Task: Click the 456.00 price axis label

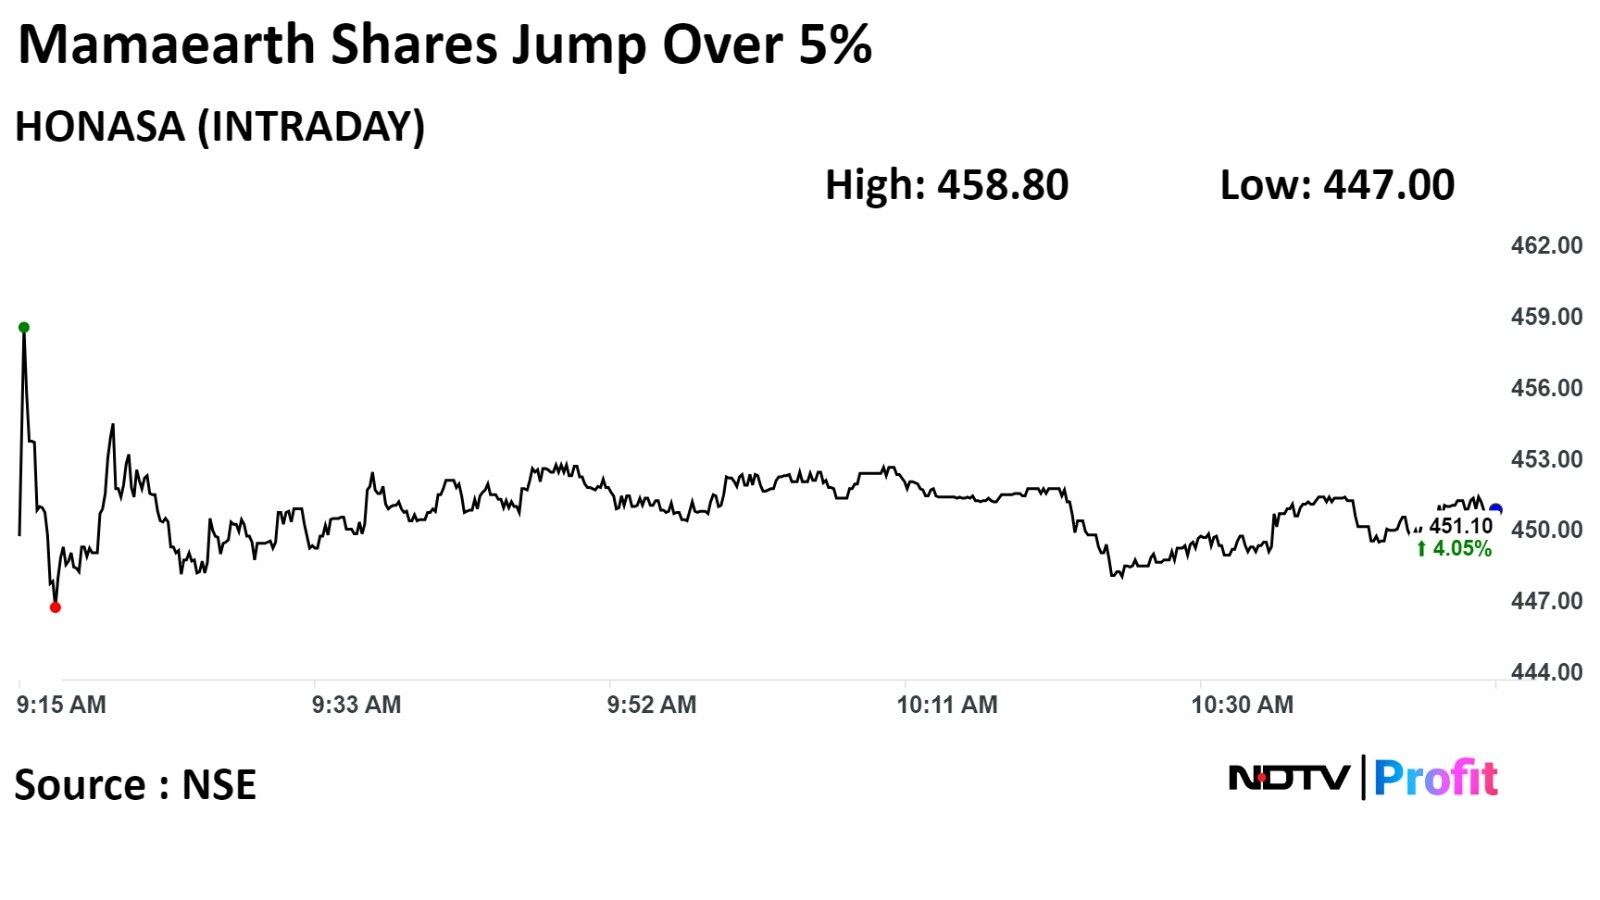Action: pos(1546,388)
